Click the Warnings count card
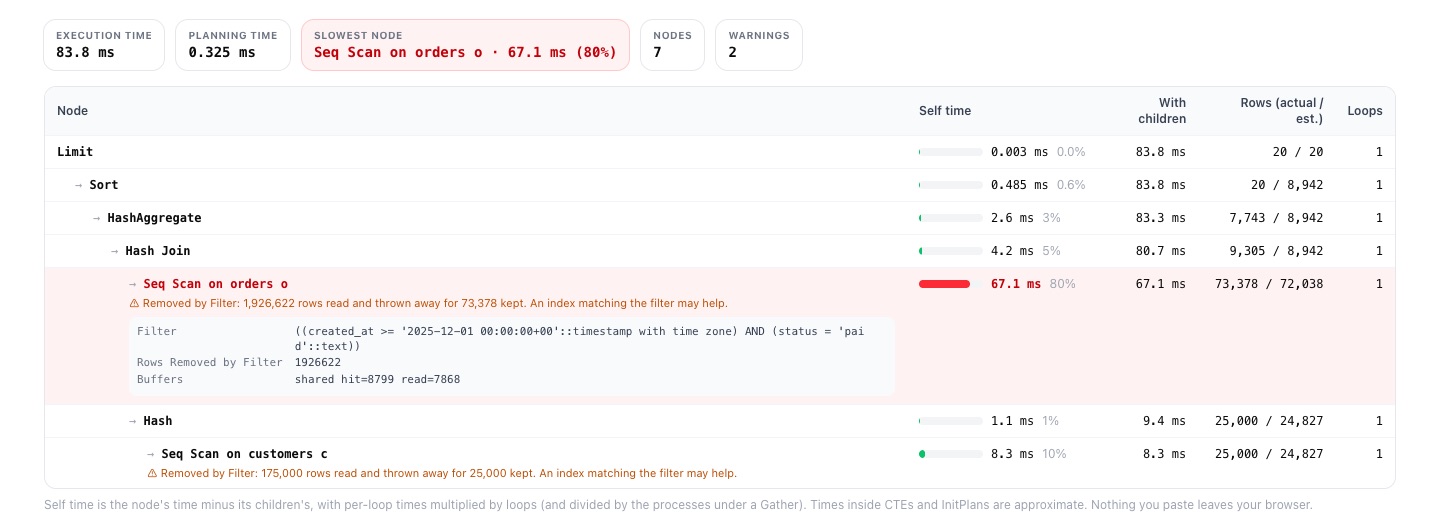The height and width of the screenshot is (520, 1440). click(759, 45)
